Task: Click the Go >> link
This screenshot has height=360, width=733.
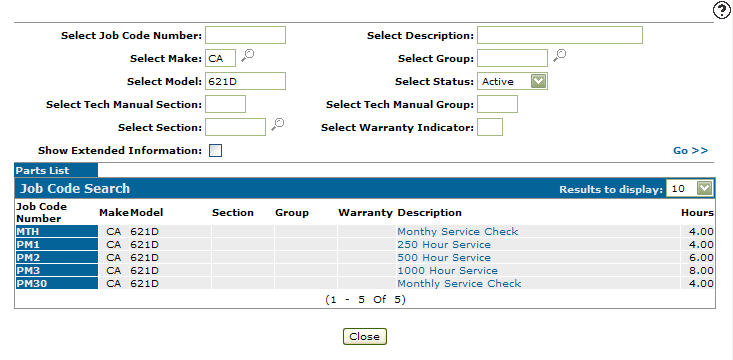Action: click(x=690, y=151)
